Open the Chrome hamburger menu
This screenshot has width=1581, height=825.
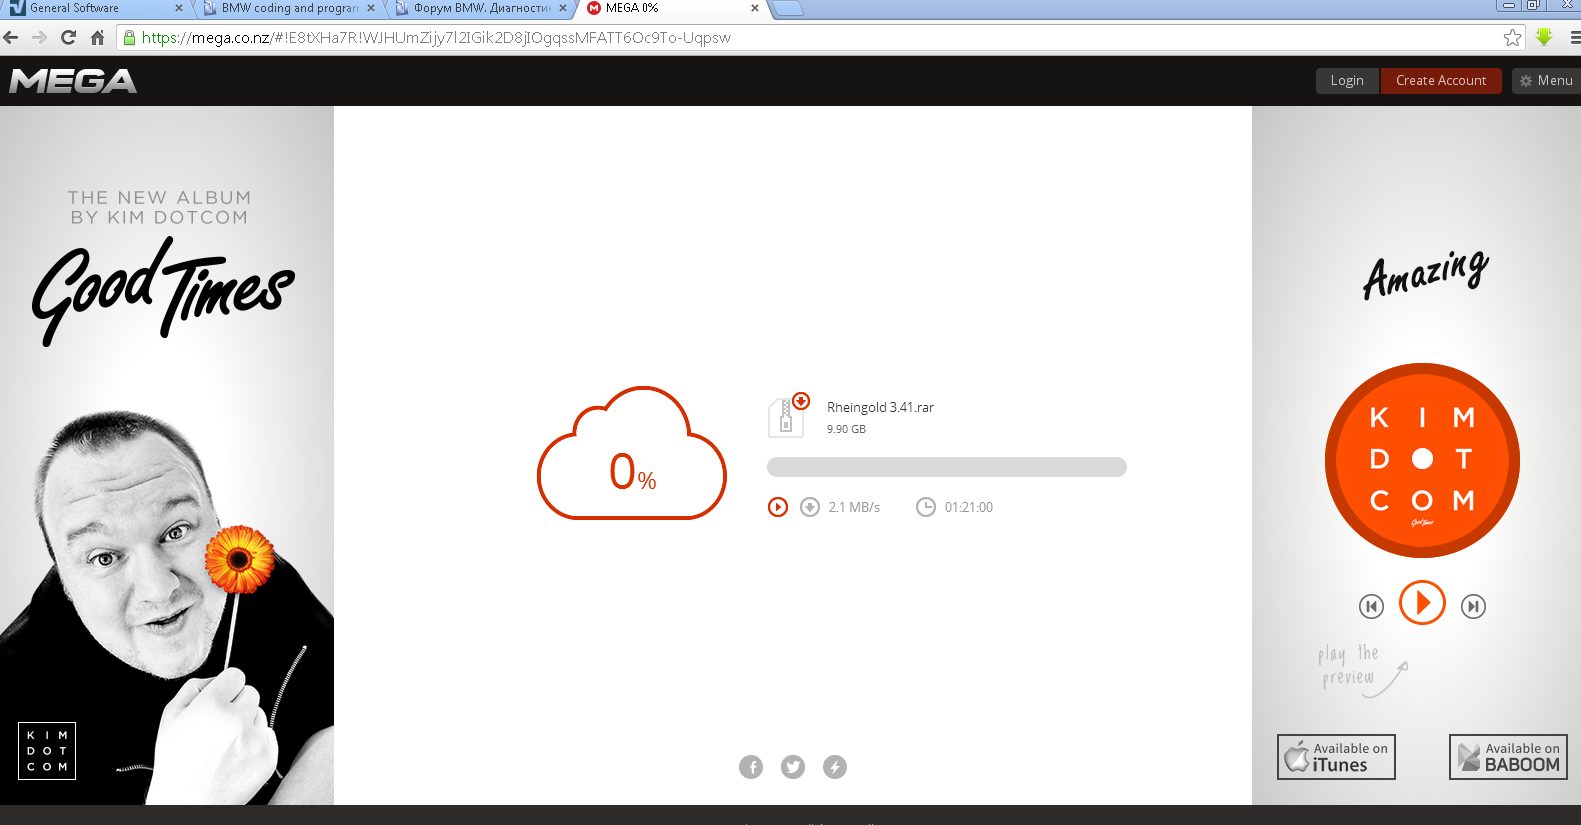pyautogui.click(x=1575, y=38)
